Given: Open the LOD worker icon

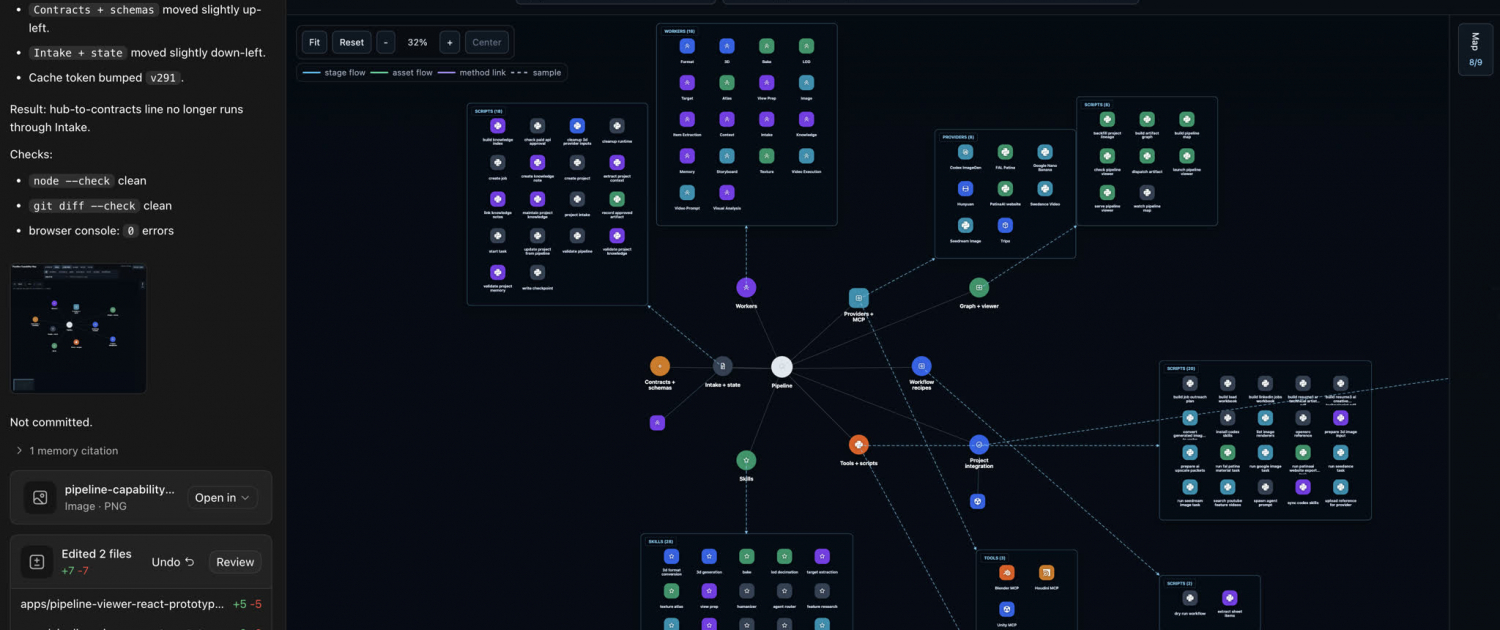Looking at the screenshot, I should pos(806,46).
